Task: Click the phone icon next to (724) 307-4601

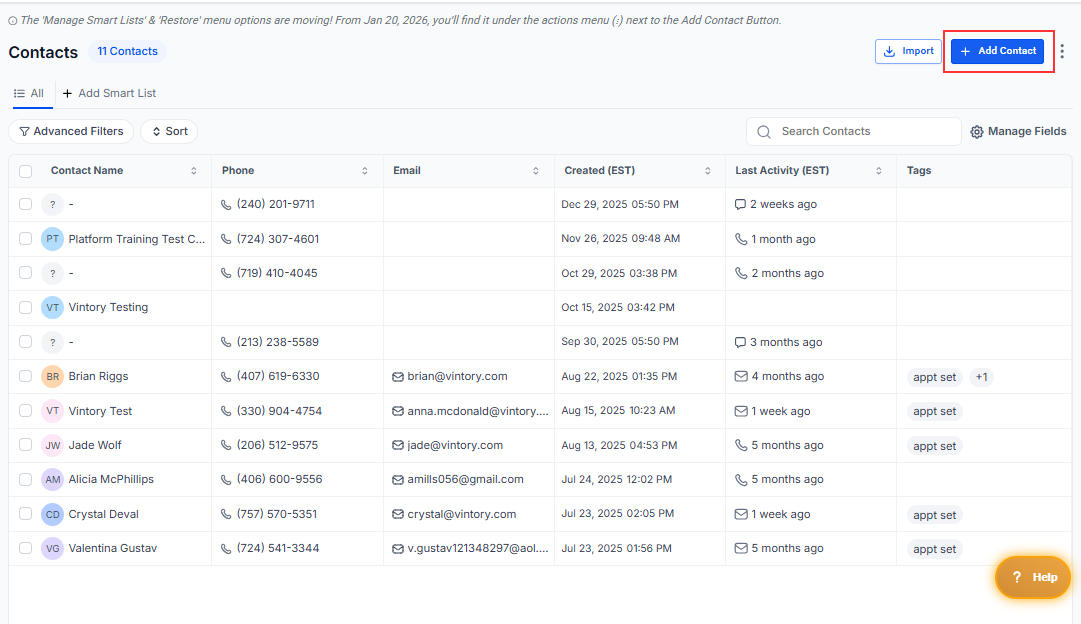Action: [x=226, y=239]
